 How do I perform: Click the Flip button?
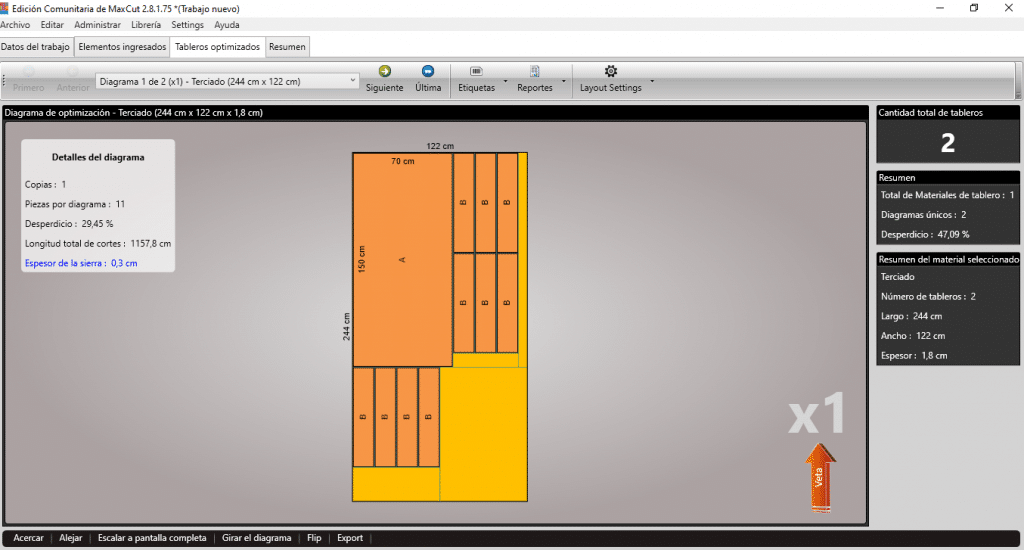314,538
